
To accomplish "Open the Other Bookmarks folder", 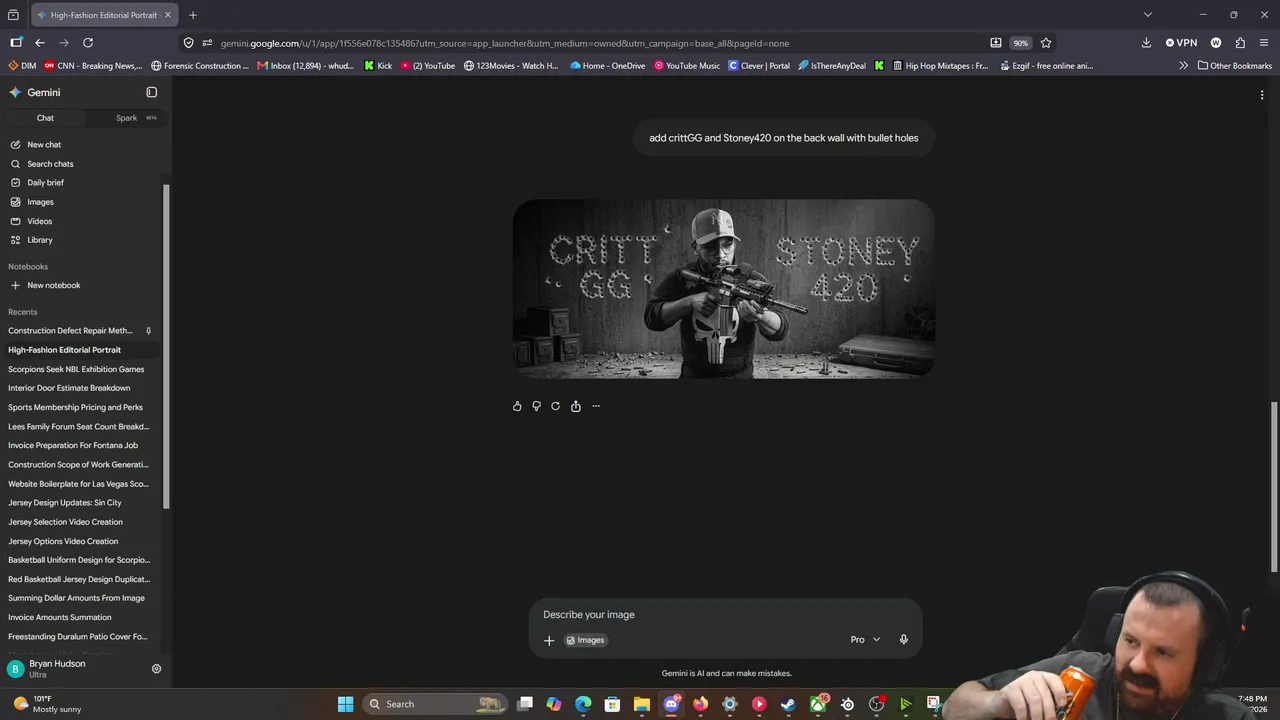I will [1234, 66].
